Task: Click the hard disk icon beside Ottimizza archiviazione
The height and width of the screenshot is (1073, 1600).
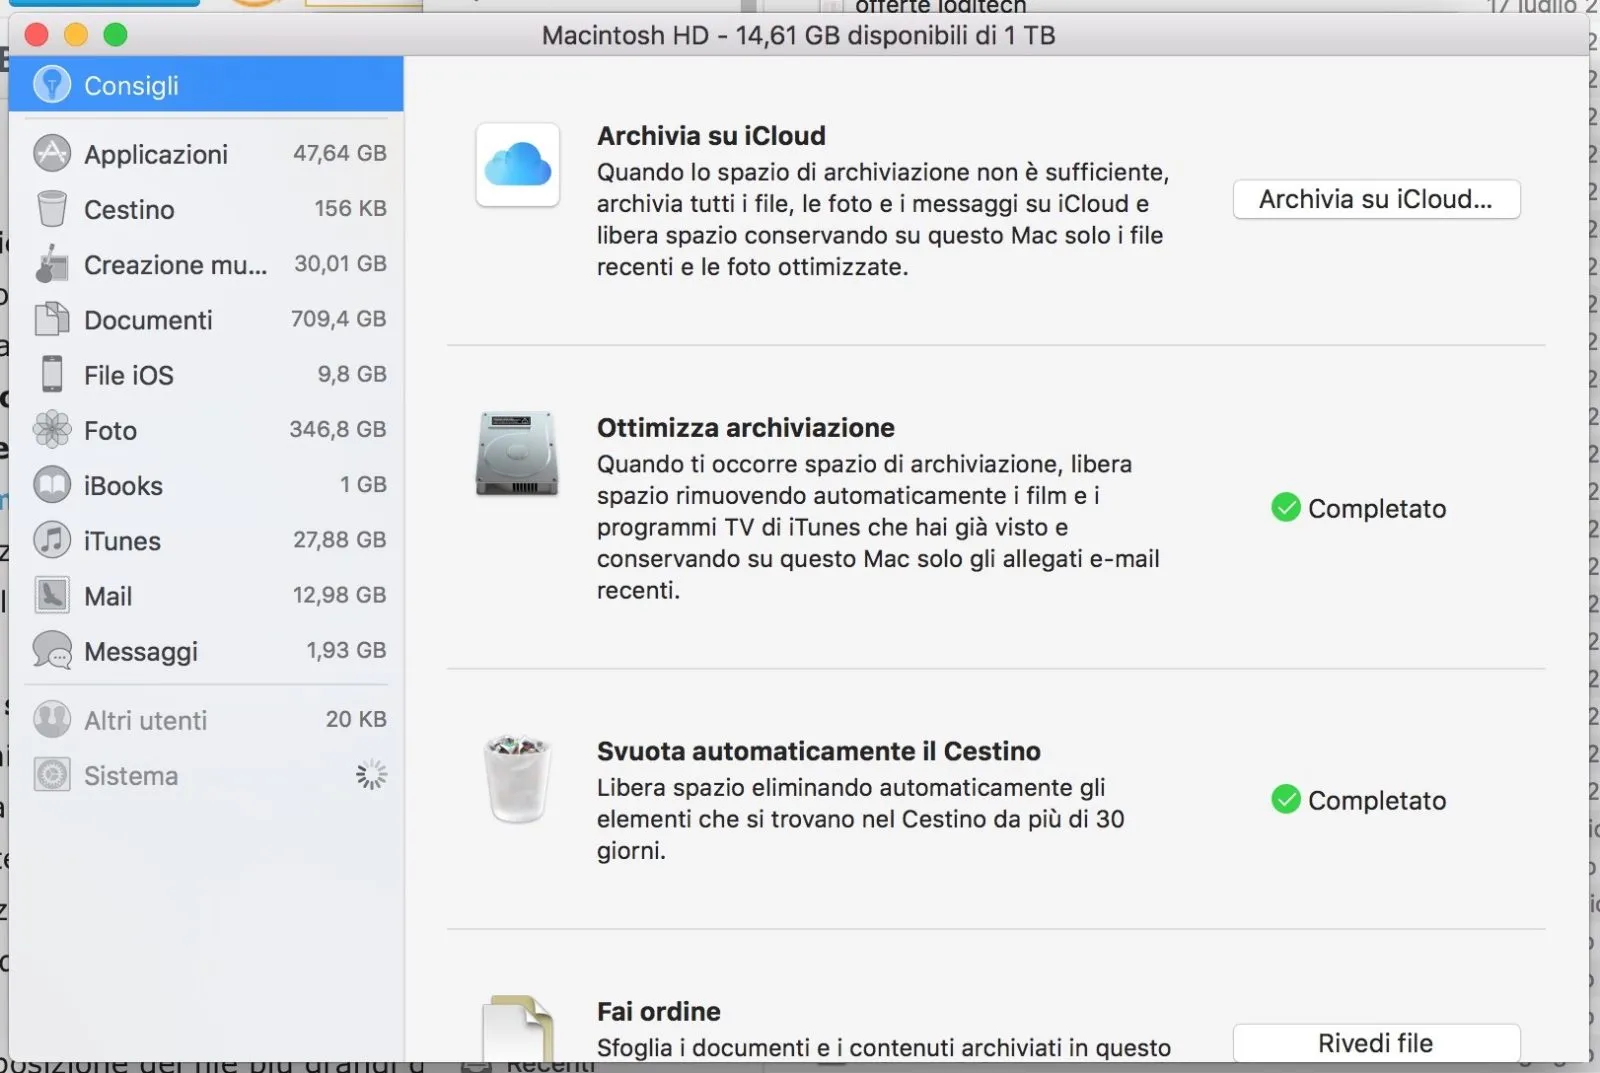Action: [x=516, y=455]
